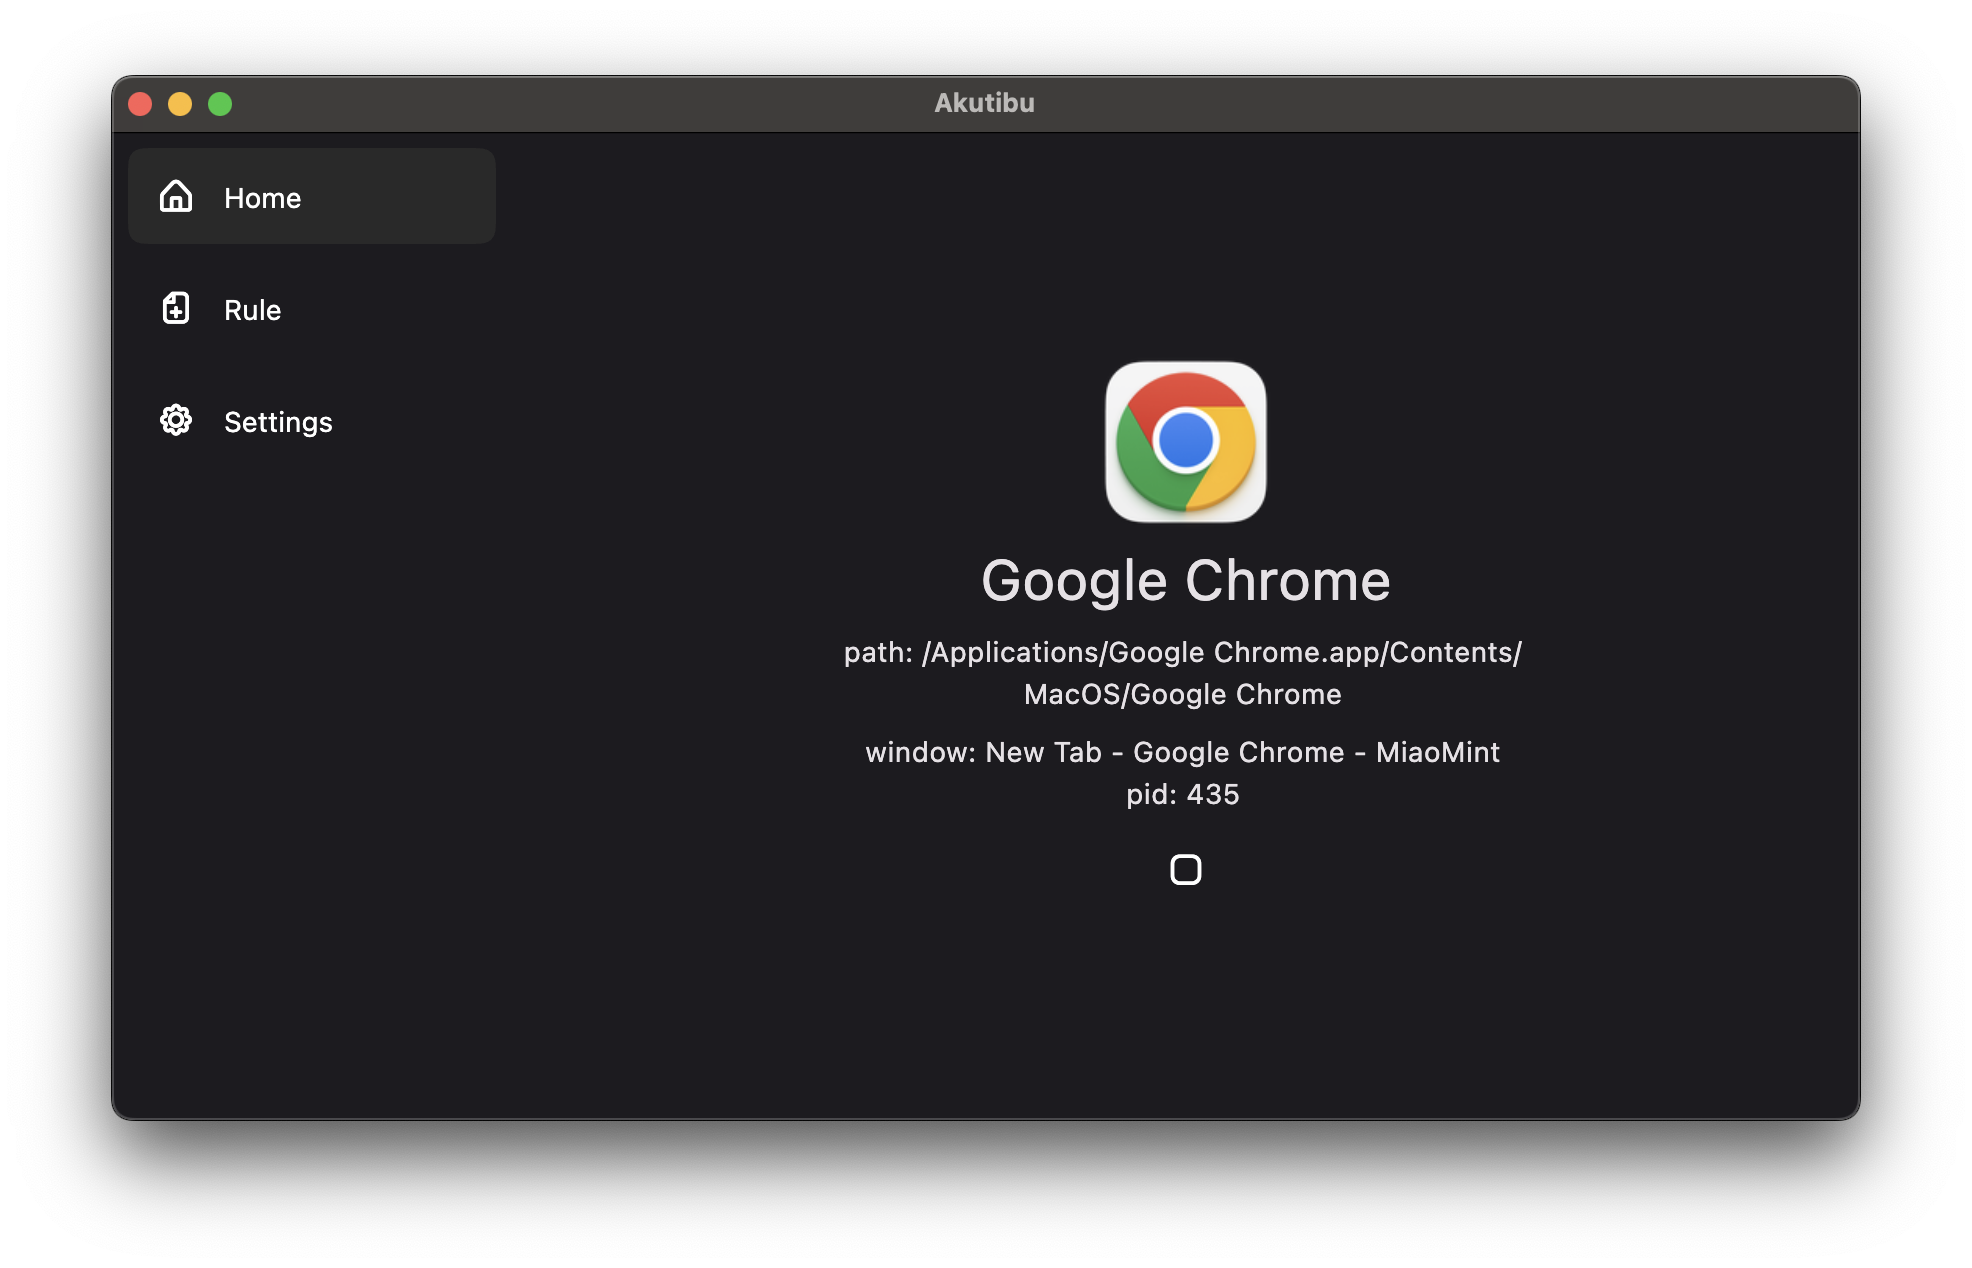Click the Akutibu title bar text
This screenshot has height=1268, width=1972.
tap(984, 103)
